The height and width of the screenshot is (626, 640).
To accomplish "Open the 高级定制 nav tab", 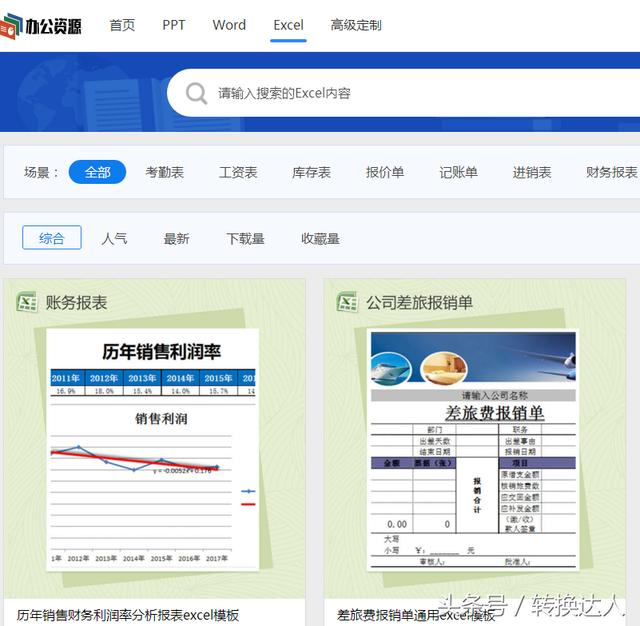I will pos(356,25).
